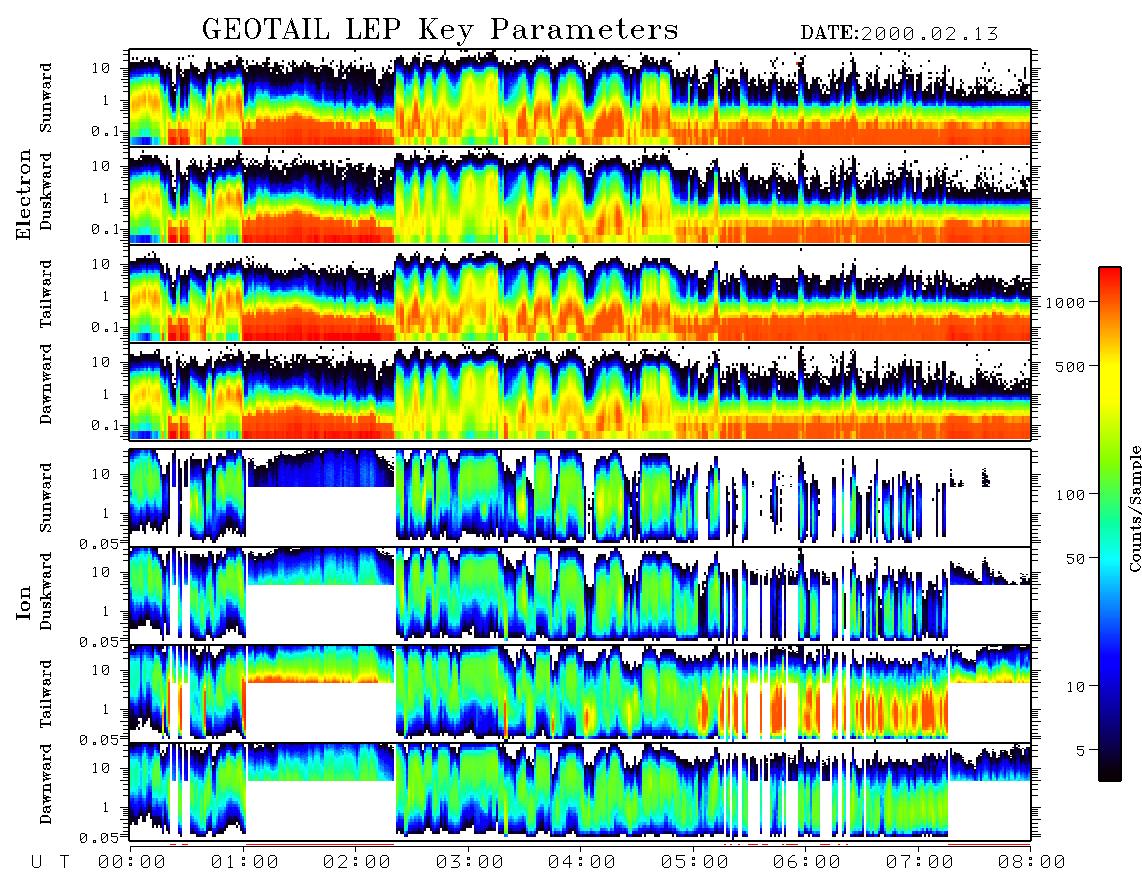Click the '07:00' time tick label
This screenshot has width=1142, height=880.
pyautogui.click(x=920, y=863)
